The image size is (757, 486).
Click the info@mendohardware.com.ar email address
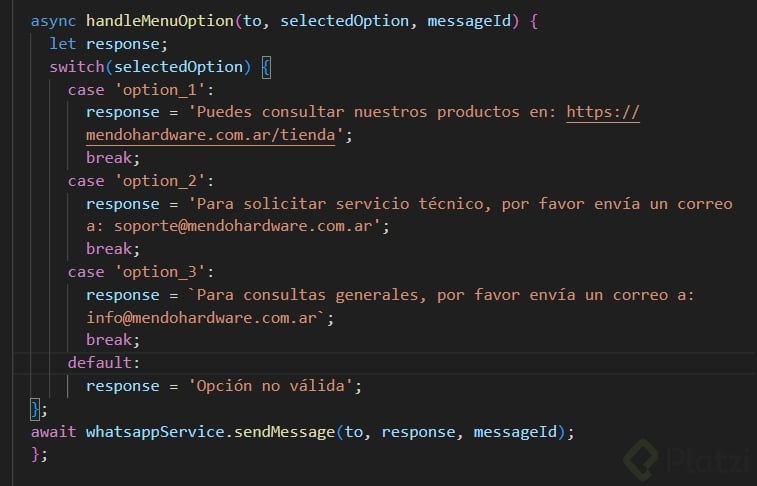click(x=205, y=317)
